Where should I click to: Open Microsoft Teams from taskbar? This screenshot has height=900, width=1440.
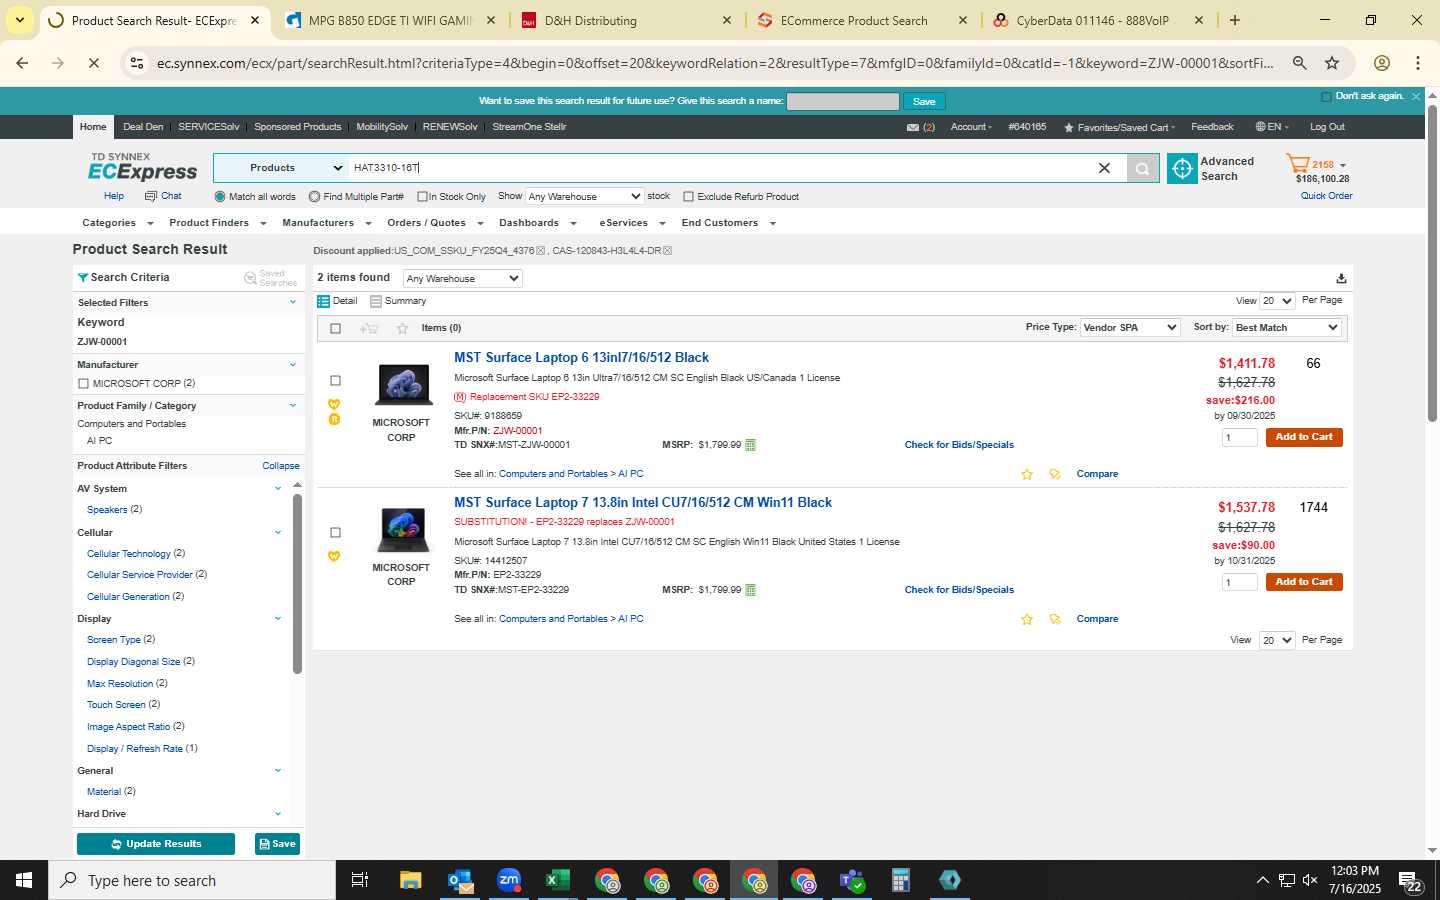coord(852,880)
